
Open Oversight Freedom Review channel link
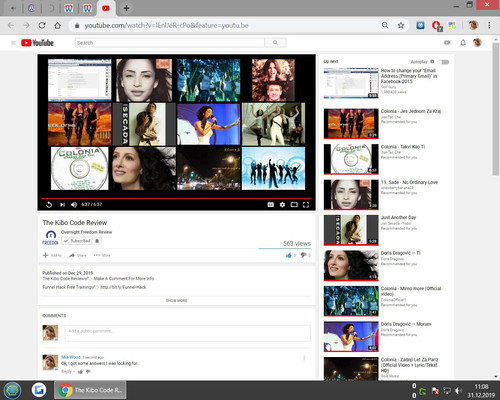pyautogui.click(x=86, y=232)
